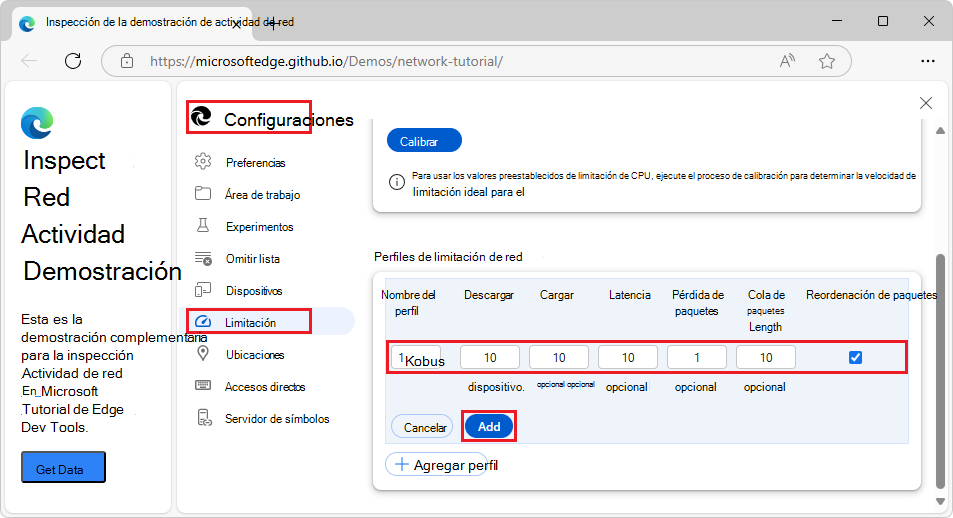Open a new browser tab
The height and width of the screenshot is (518, 953).
coord(273,24)
